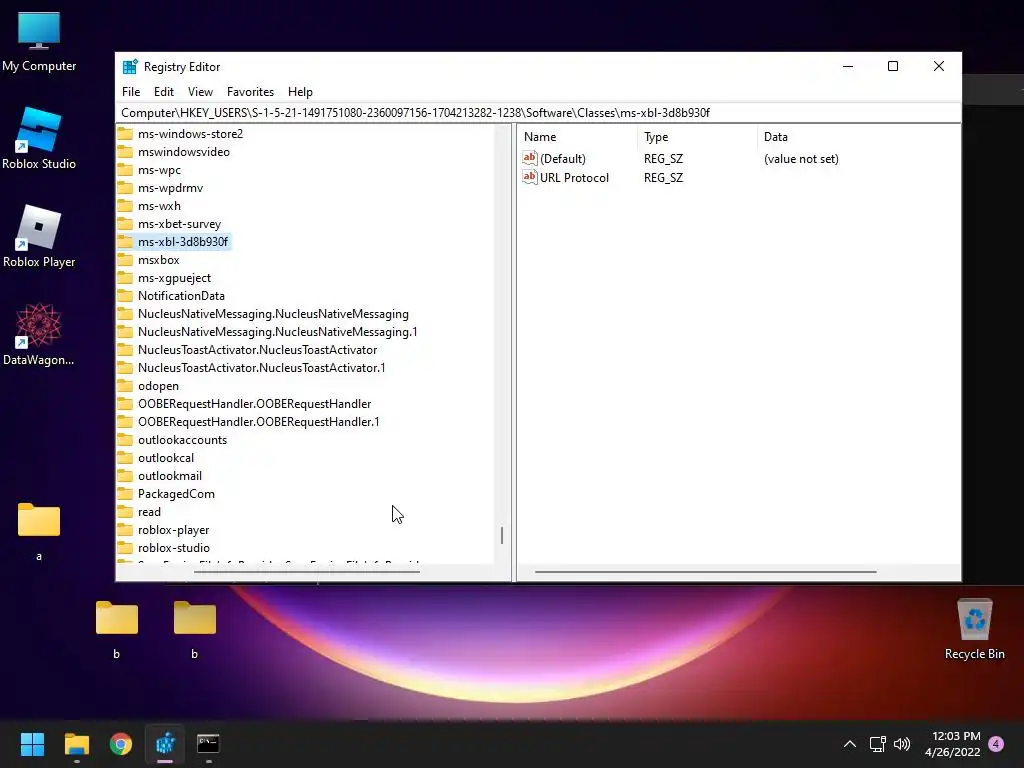Select the DataWagon desktop shortcut
Image resolution: width=1024 pixels, height=768 pixels.
pyautogui.click(x=39, y=334)
